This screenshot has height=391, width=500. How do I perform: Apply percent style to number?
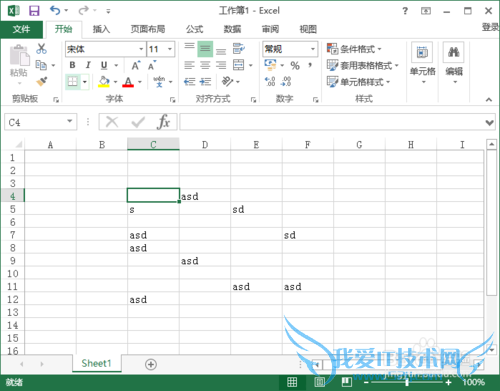[x=295, y=65]
